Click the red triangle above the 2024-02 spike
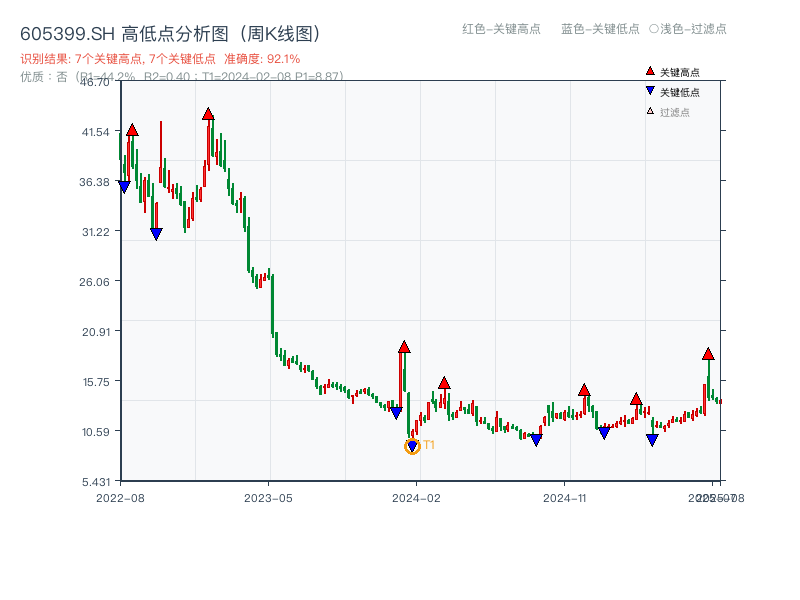The image size is (800, 600). pyautogui.click(x=402, y=347)
